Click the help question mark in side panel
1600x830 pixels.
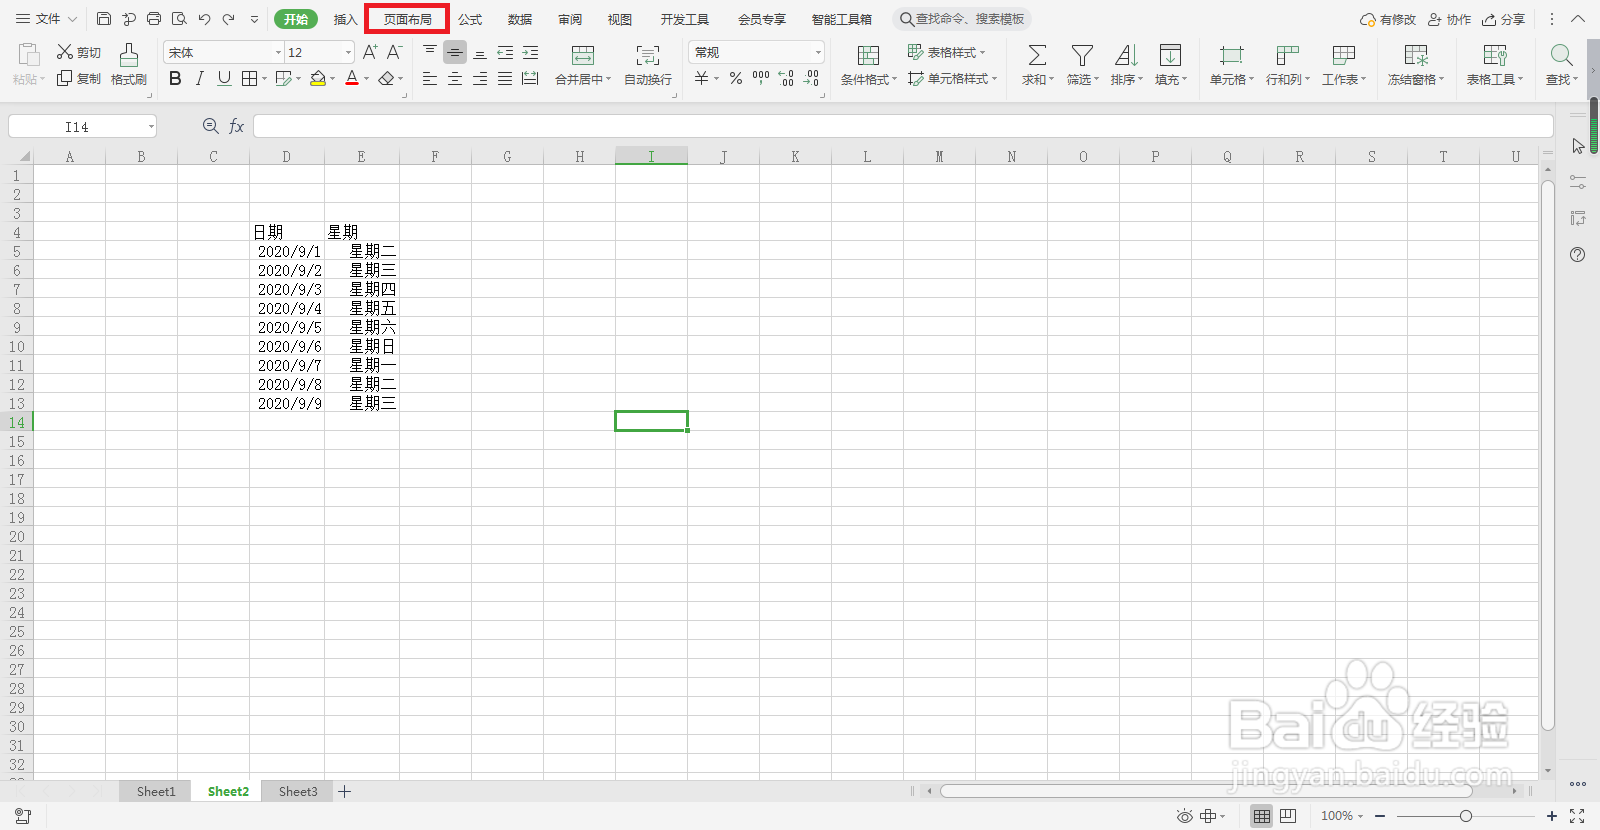pyautogui.click(x=1577, y=254)
